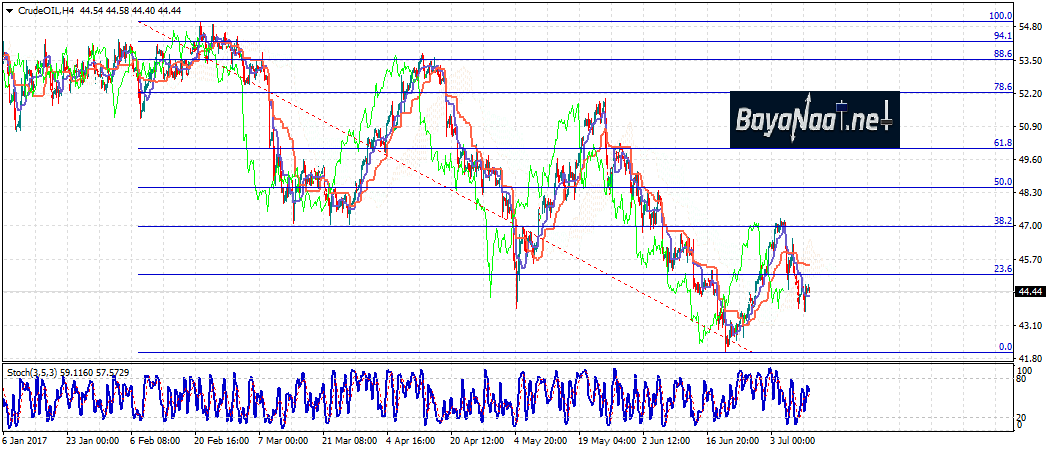1053x452 pixels.
Task: Click the stochastic 80 level on scale
Action: (x=1023, y=379)
